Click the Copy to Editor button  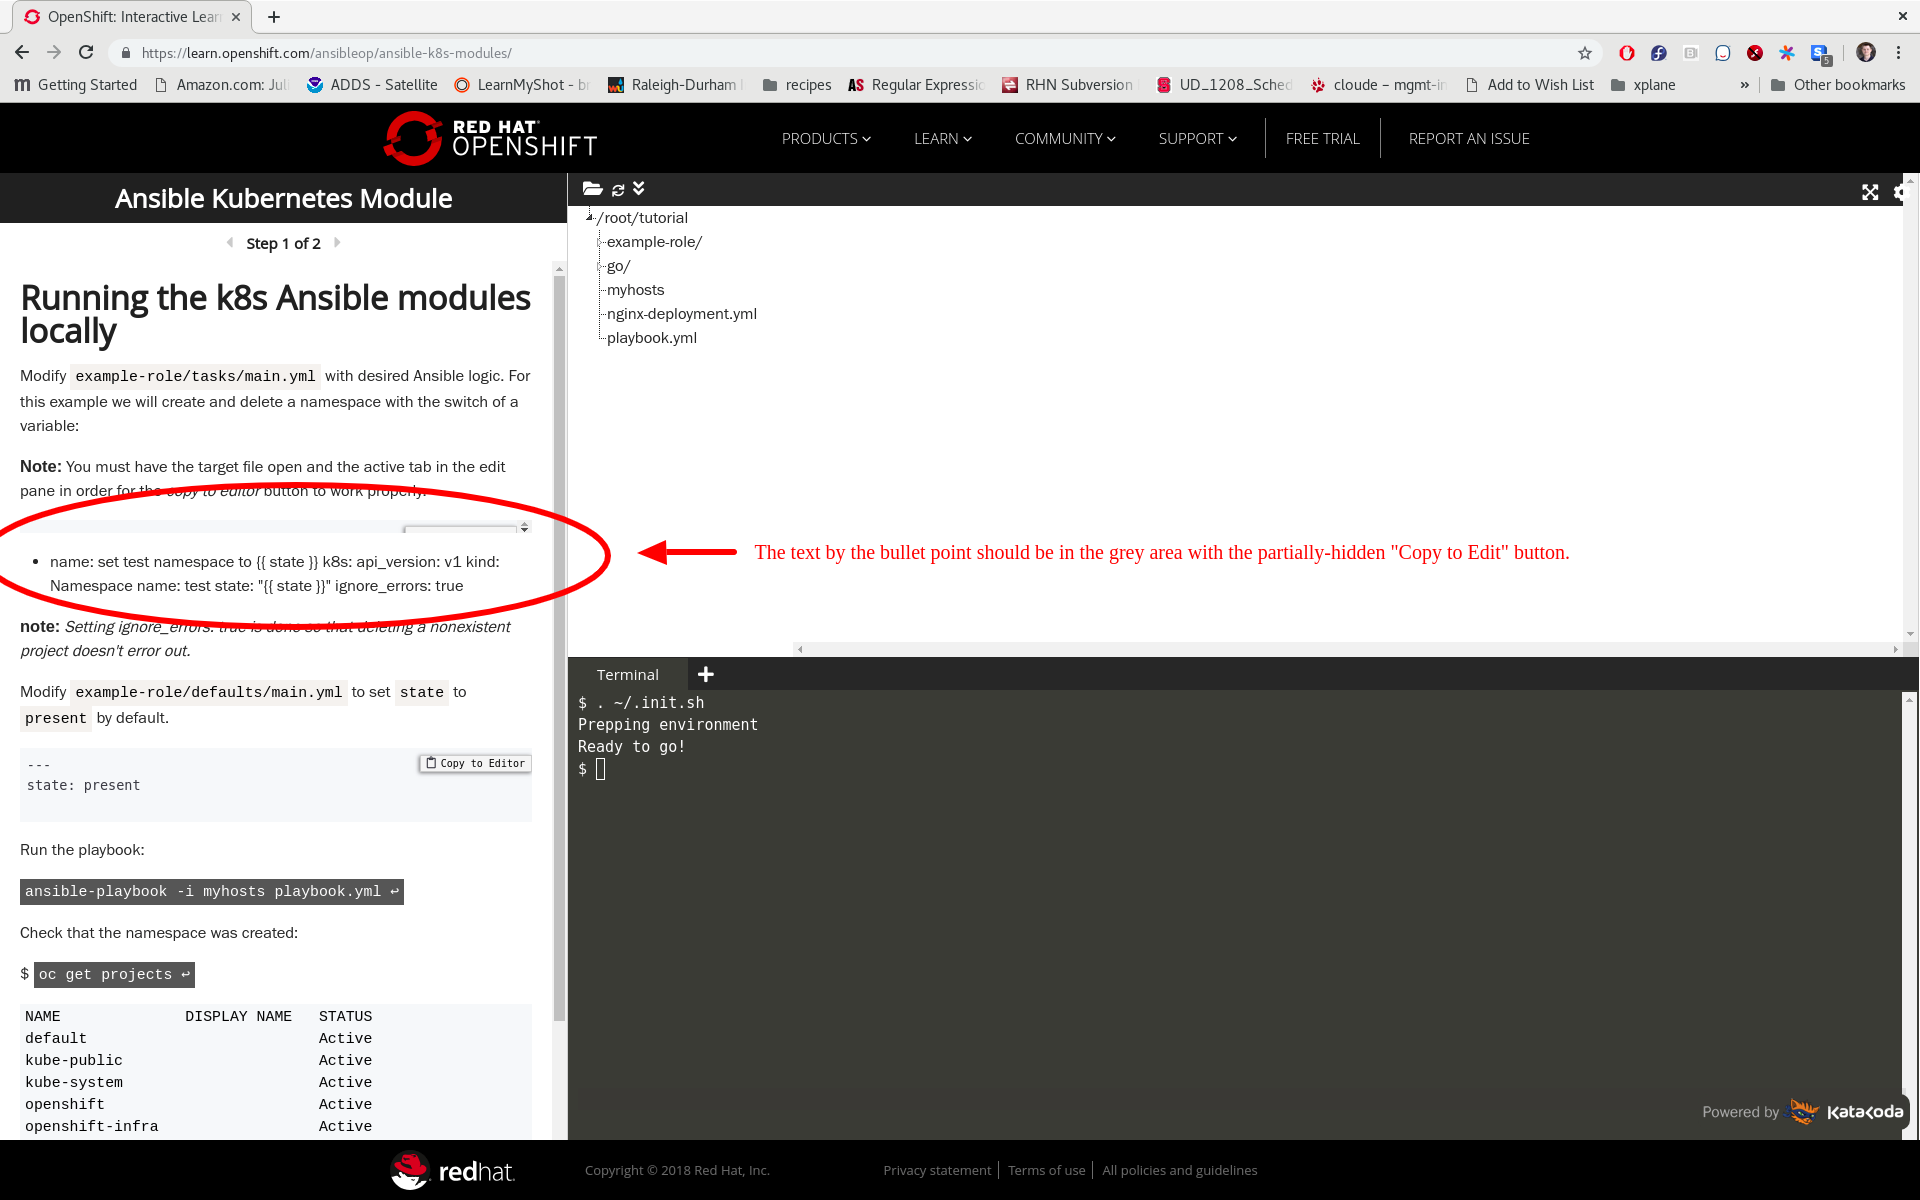coord(475,763)
